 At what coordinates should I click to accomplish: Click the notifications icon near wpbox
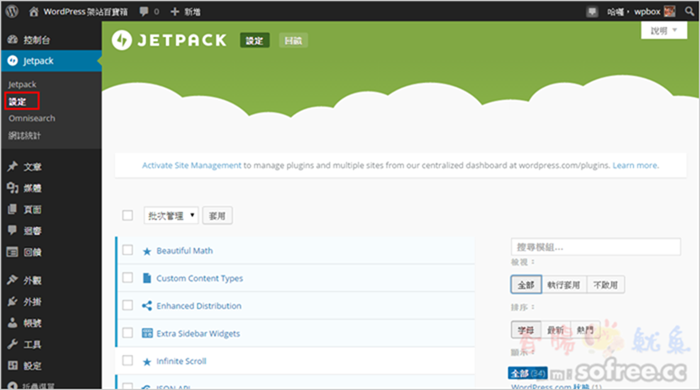(592, 12)
